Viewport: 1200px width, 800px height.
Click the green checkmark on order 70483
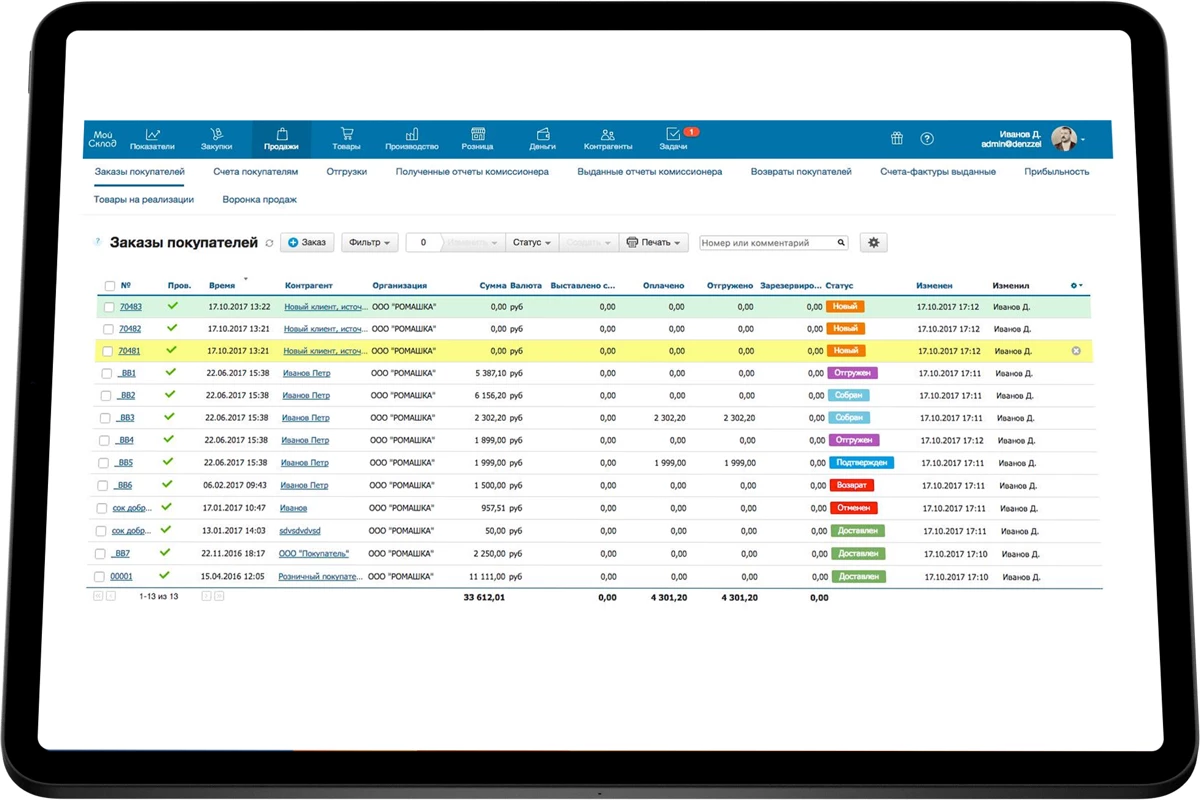click(x=172, y=306)
